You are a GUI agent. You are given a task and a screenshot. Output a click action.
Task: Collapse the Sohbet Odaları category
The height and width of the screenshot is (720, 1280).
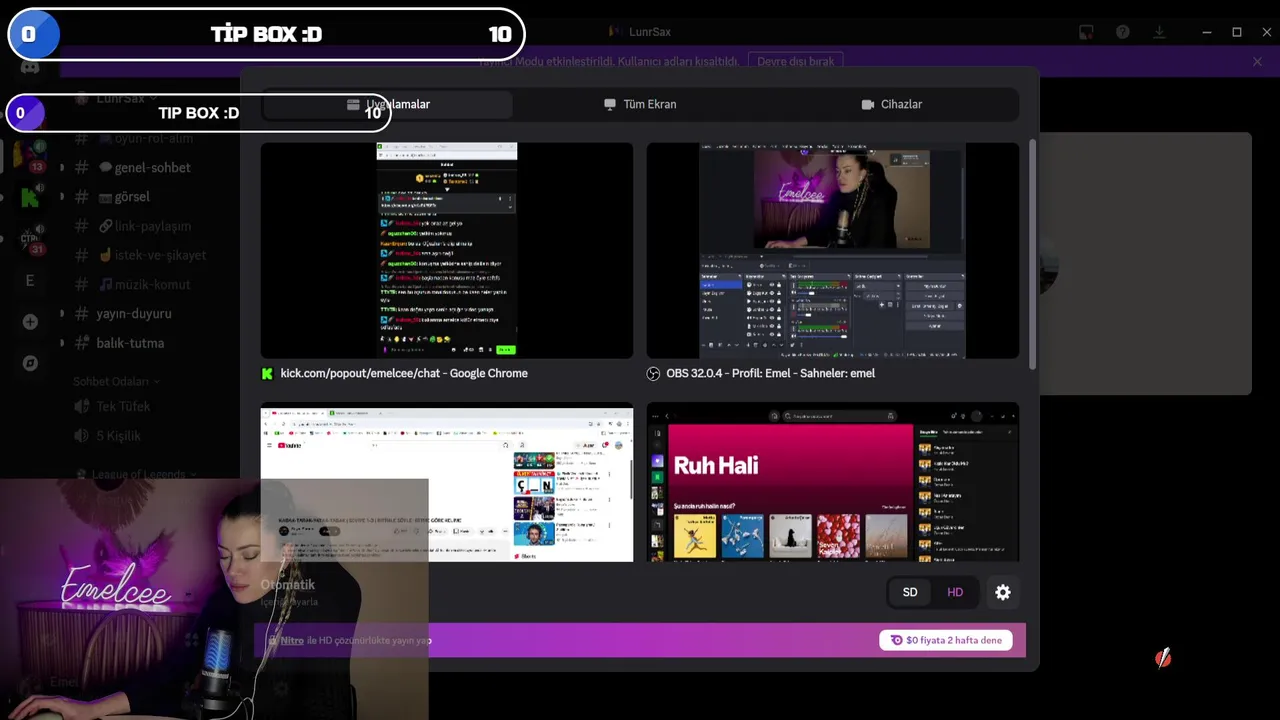tap(115, 381)
